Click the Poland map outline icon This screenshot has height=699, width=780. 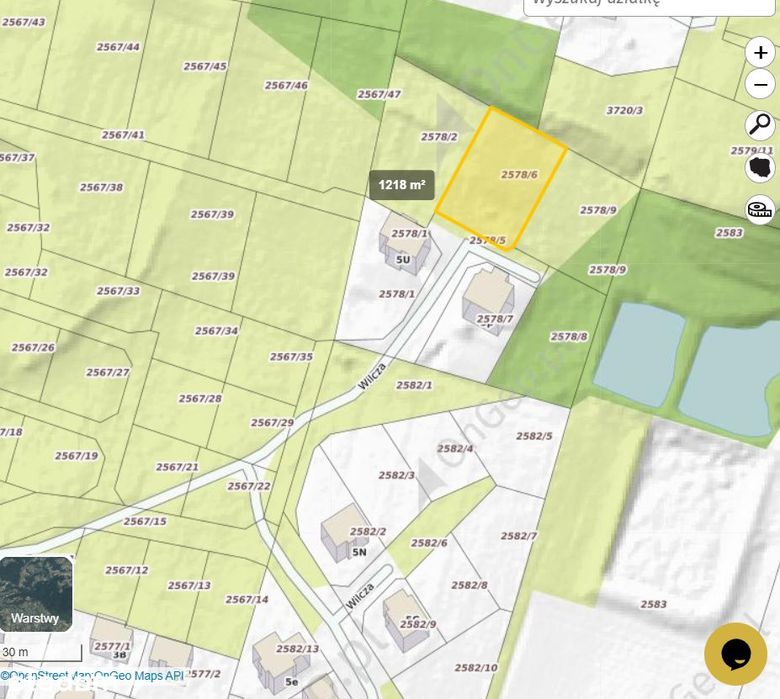click(x=760, y=167)
